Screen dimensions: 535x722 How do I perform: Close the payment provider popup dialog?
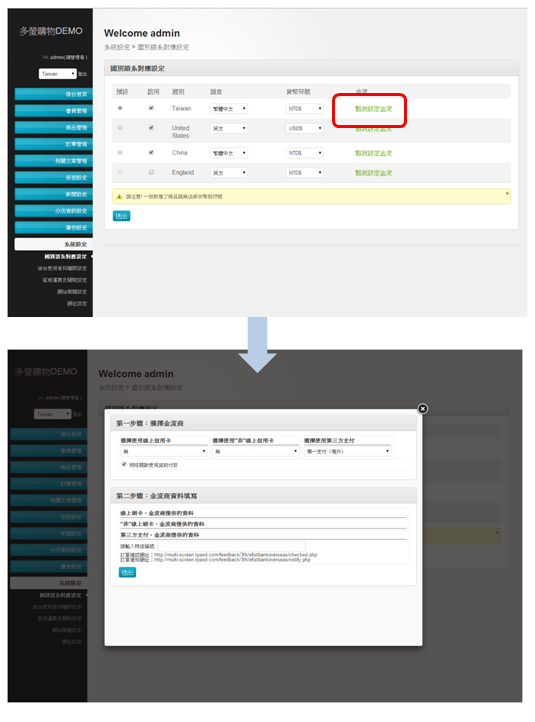[x=422, y=409]
